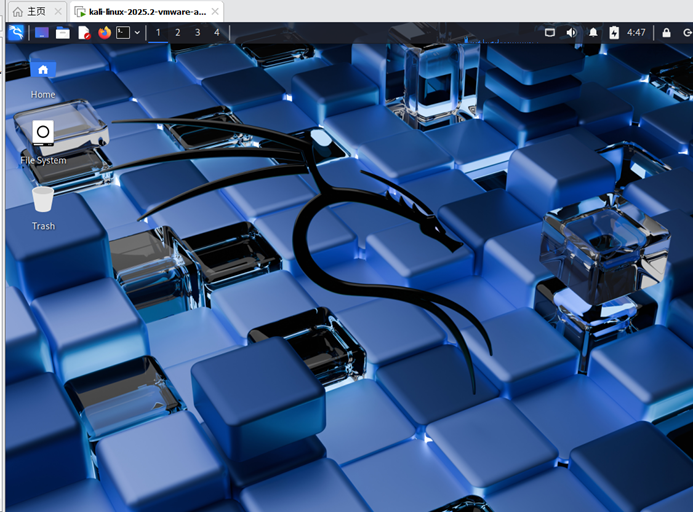Switch to workspace 4
This screenshot has height=512, width=693.
[217, 33]
